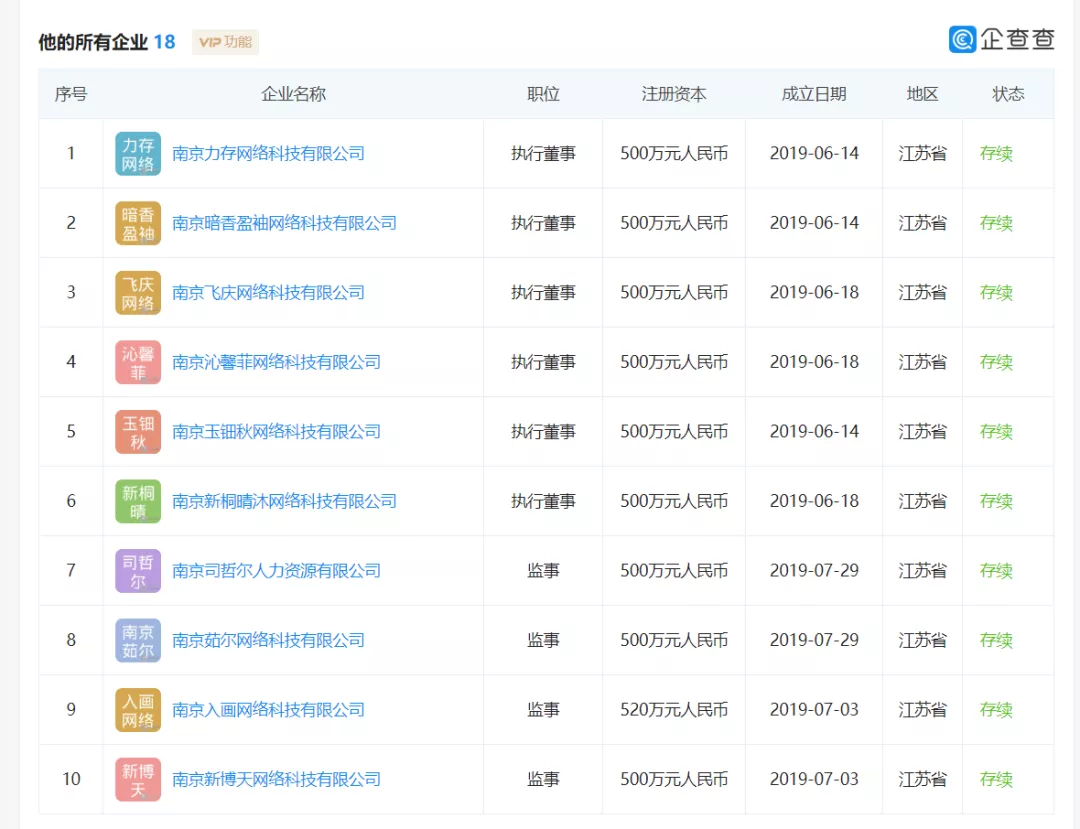This screenshot has height=829, width=1080.
Task: Click the 玉钿秋 brown logo icon
Action: click(x=137, y=431)
